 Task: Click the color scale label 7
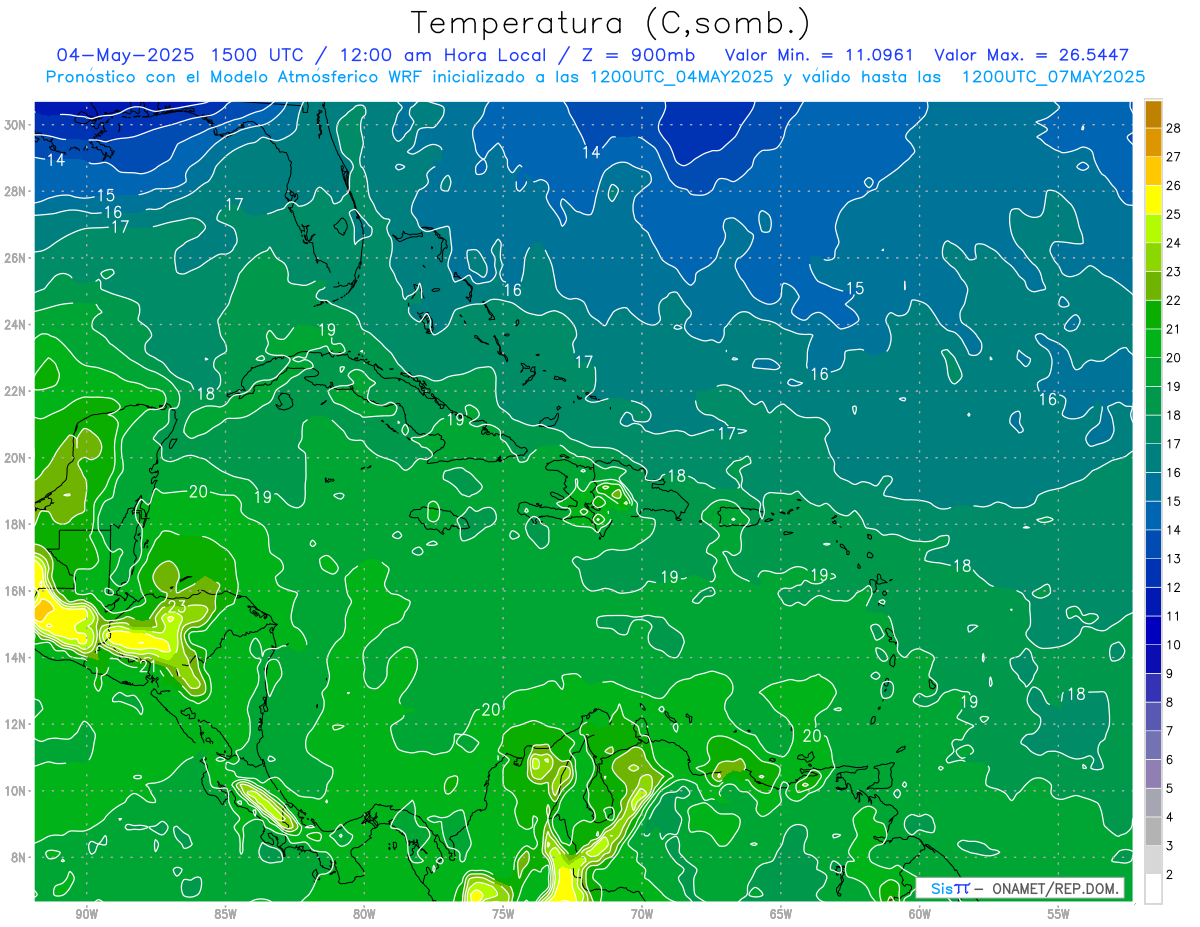tap(1171, 731)
